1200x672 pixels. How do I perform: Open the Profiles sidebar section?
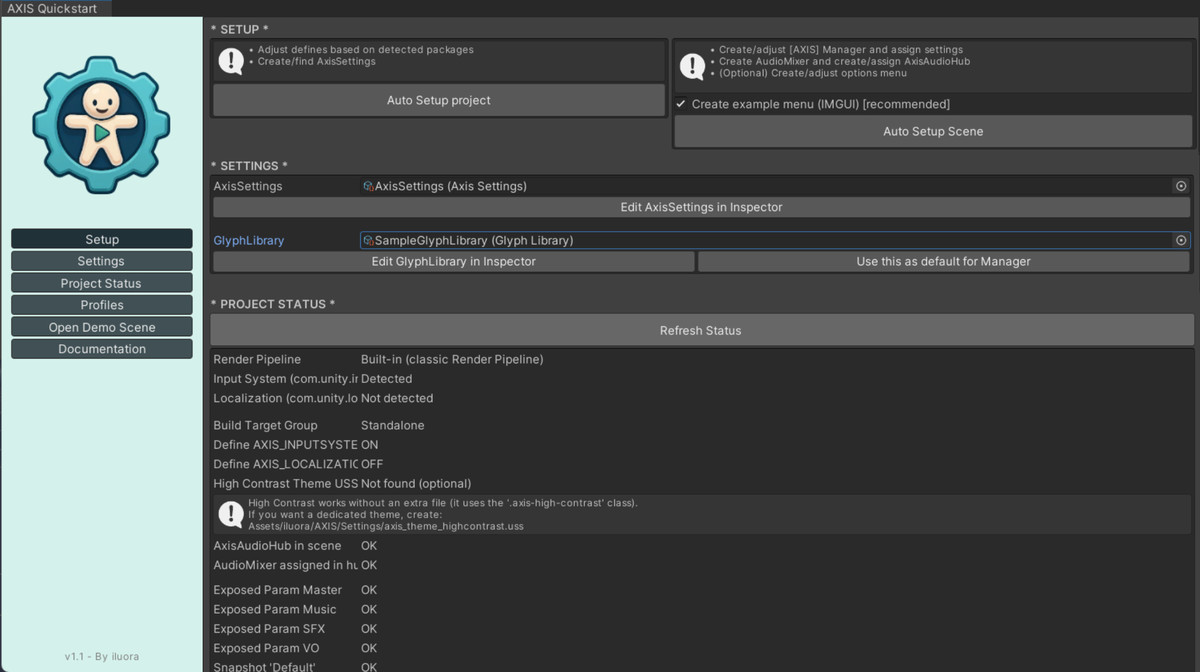[x=101, y=304]
